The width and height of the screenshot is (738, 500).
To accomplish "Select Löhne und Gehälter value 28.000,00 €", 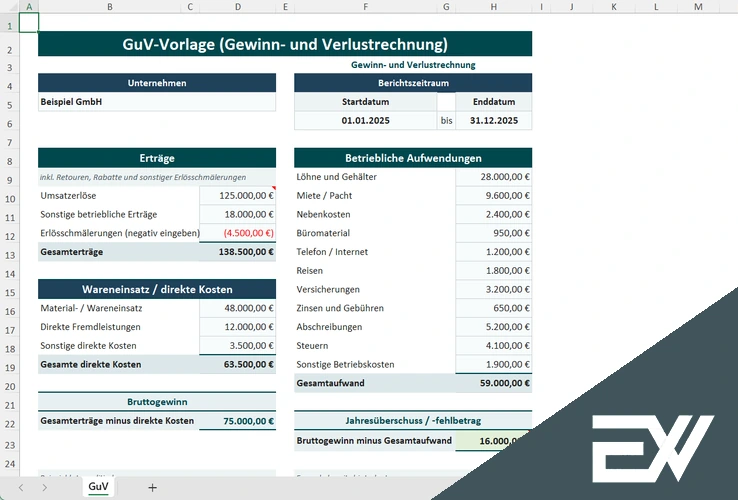I will click(494, 177).
